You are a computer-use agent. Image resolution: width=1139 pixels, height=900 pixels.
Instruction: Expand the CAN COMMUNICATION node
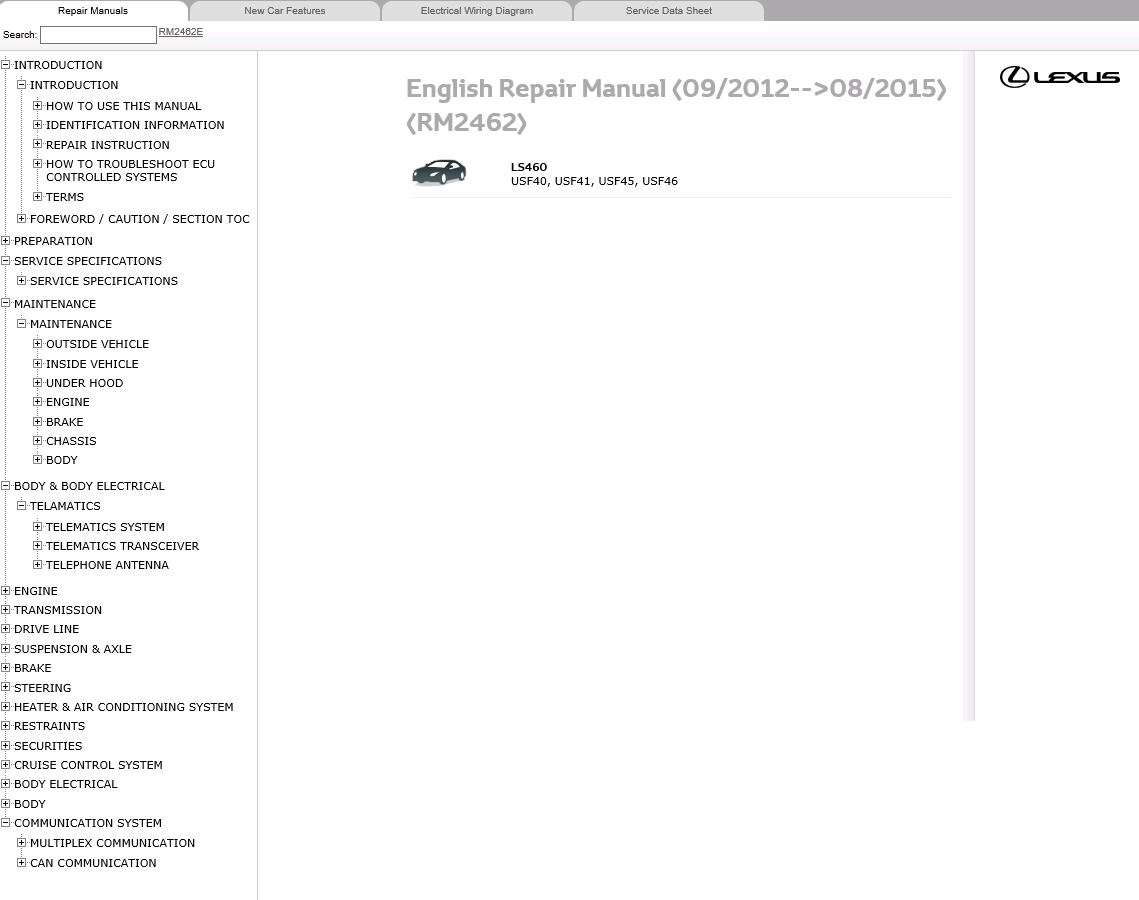22,863
